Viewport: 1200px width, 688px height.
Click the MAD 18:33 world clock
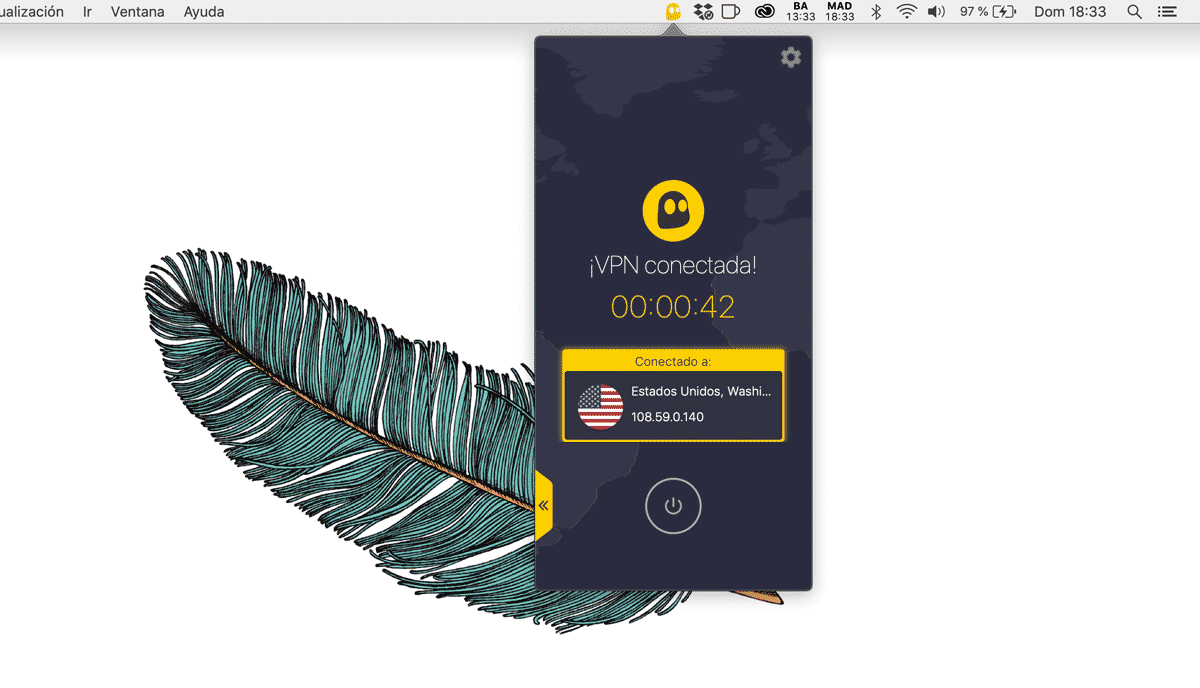pyautogui.click(x=840, y=12)
